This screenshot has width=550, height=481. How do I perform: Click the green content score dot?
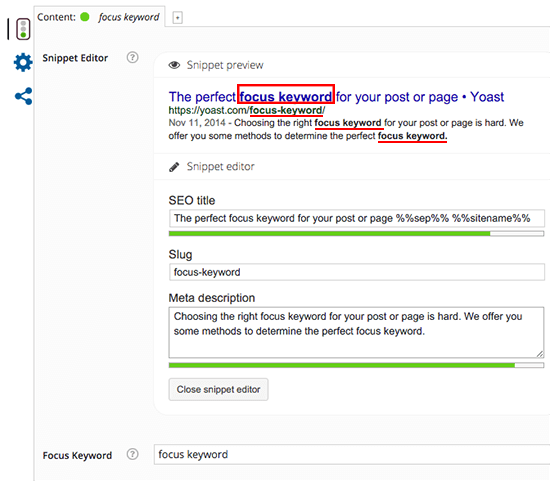85,16
